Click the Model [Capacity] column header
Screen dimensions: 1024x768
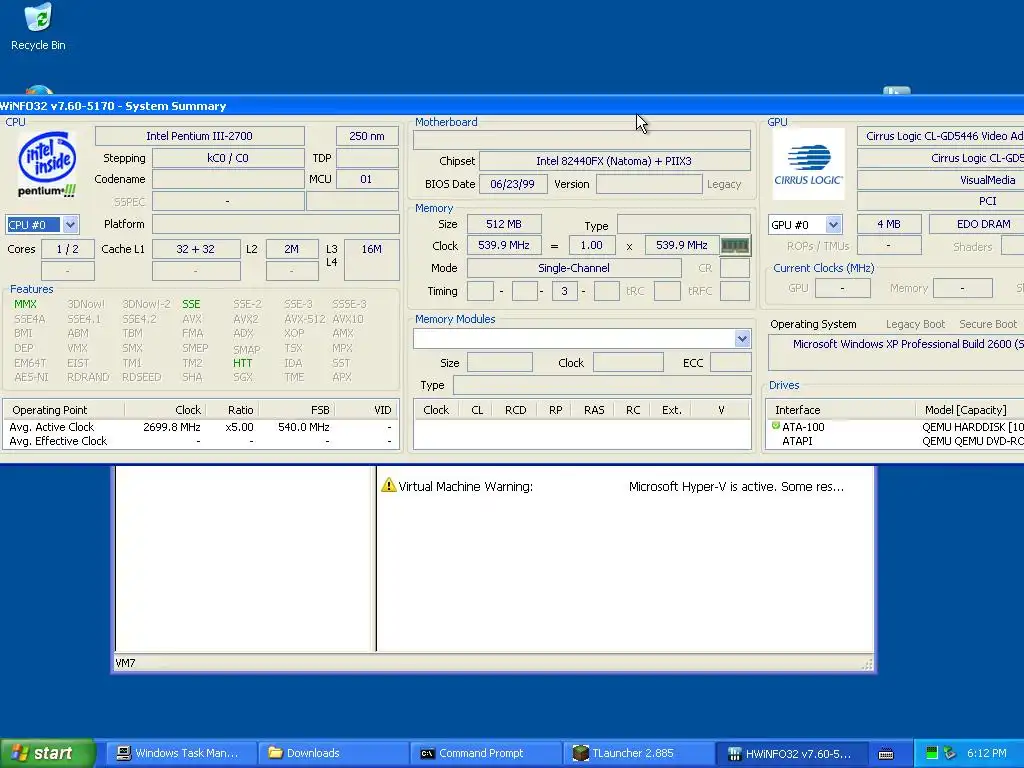(970, 409)
